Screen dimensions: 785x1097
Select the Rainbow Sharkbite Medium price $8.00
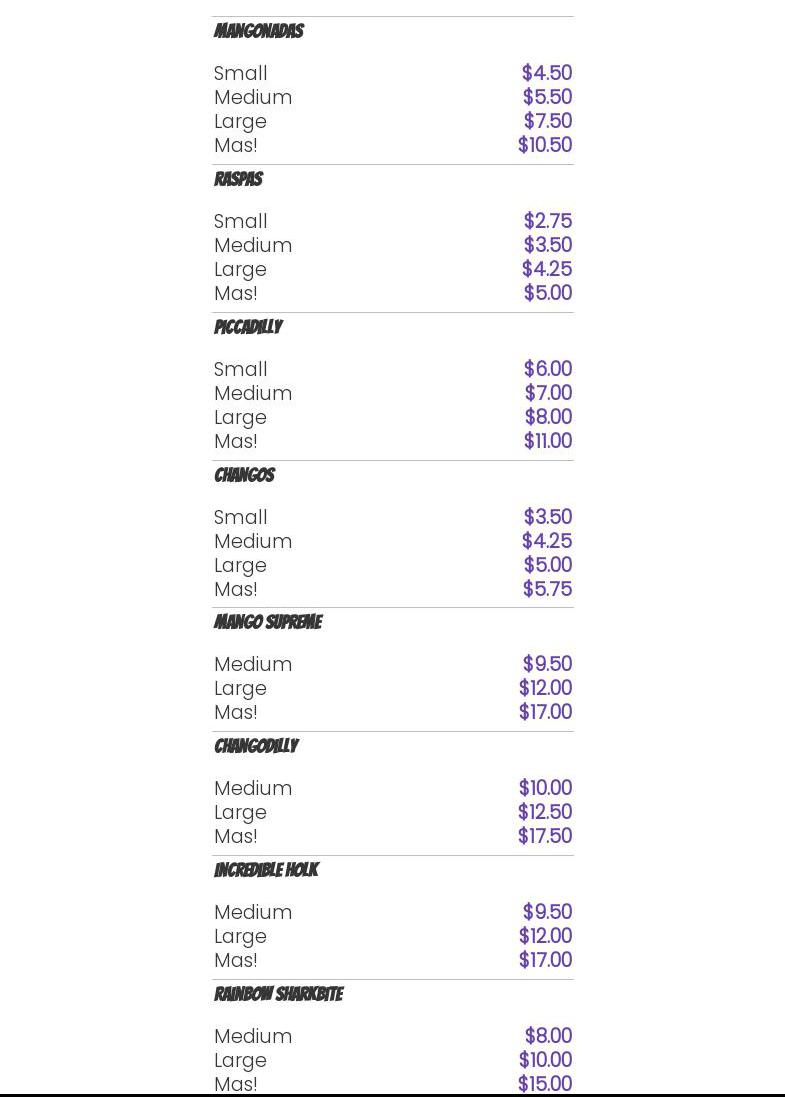point(548,1036)
